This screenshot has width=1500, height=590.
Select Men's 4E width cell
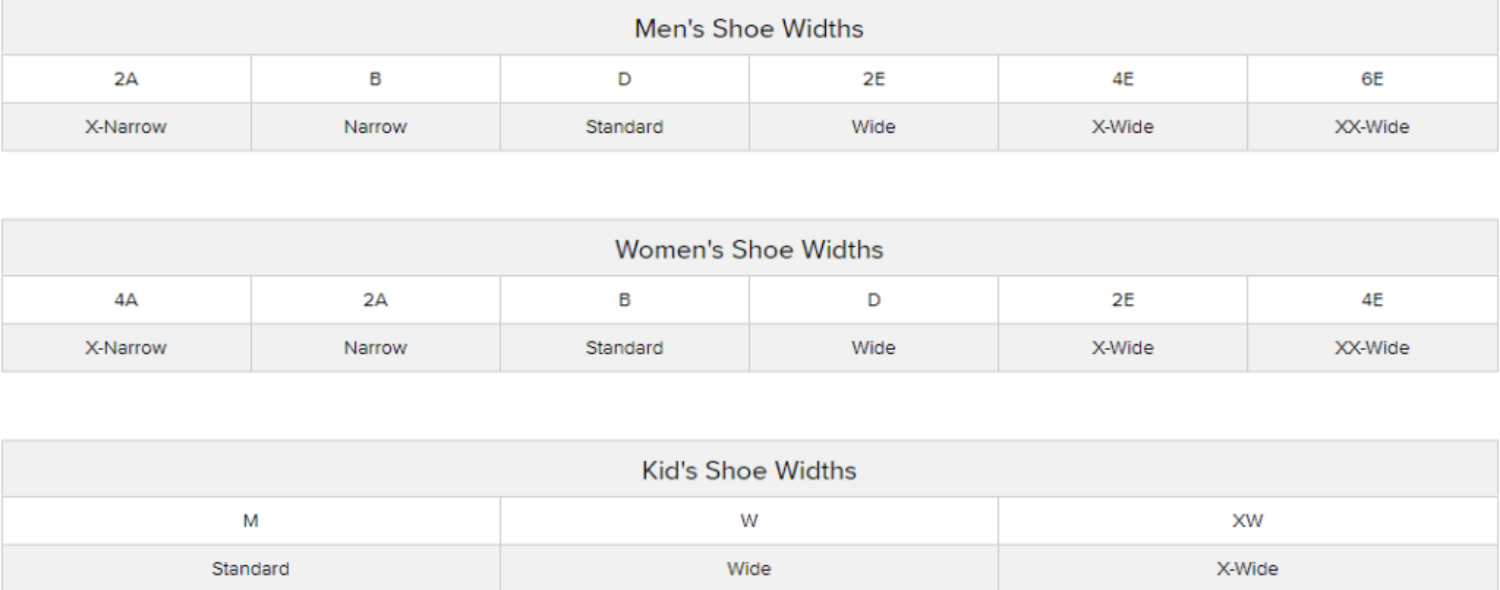click(1122, 79)
